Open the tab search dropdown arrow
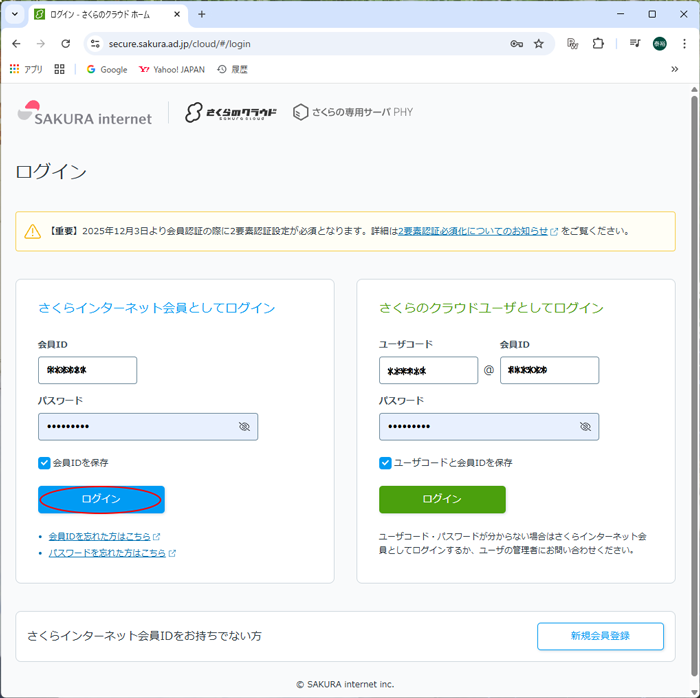 15,14
